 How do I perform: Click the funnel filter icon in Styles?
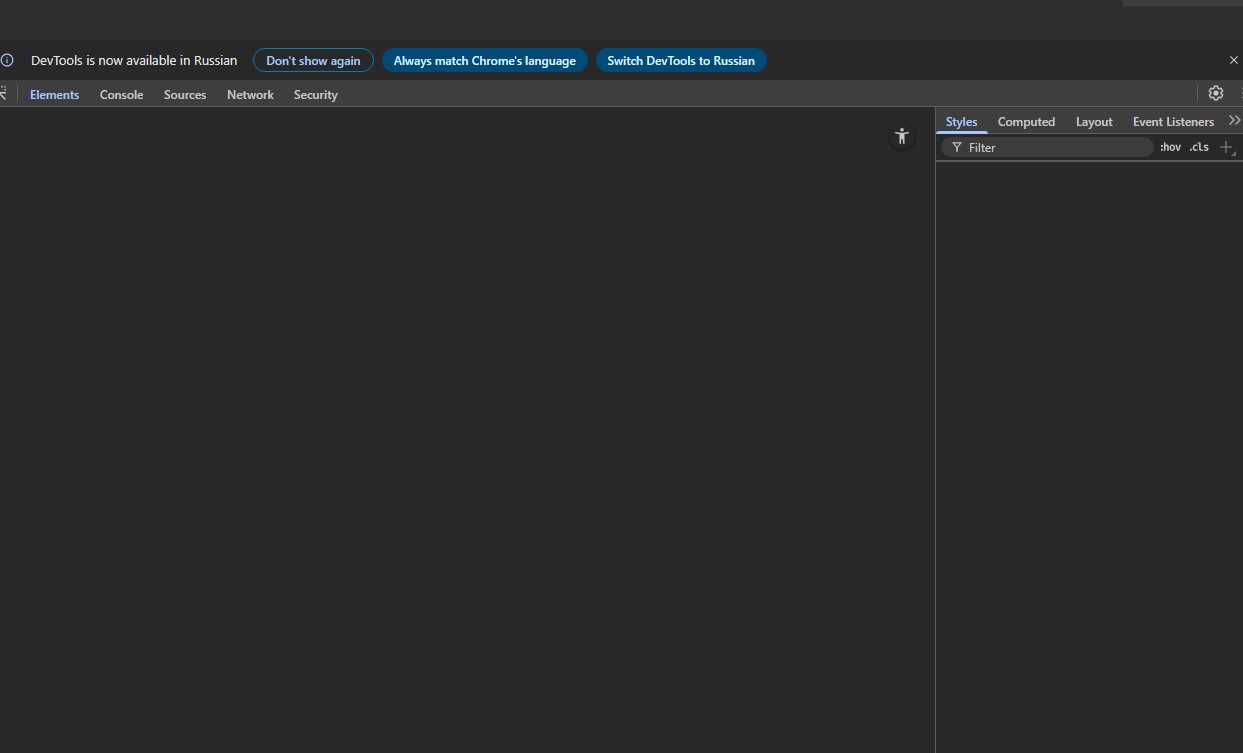tap(957, 147)
